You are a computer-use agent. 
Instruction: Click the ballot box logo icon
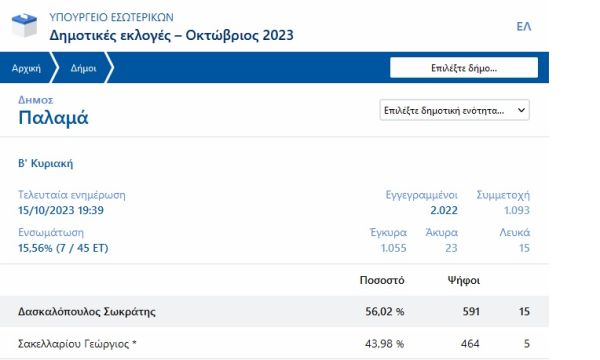tap(24, 25)
